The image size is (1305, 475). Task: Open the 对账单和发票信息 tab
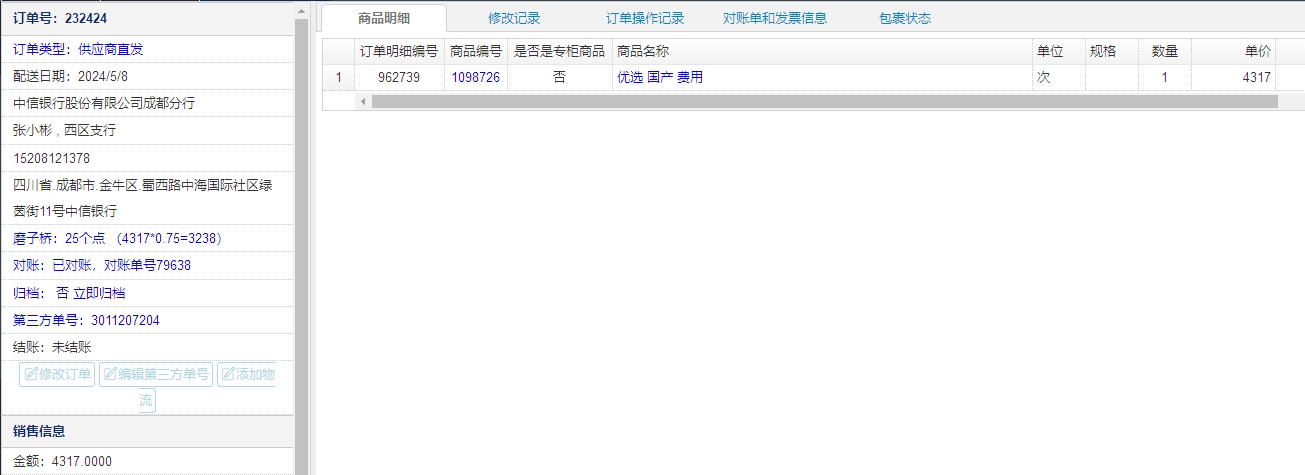[x=775, y=18]
